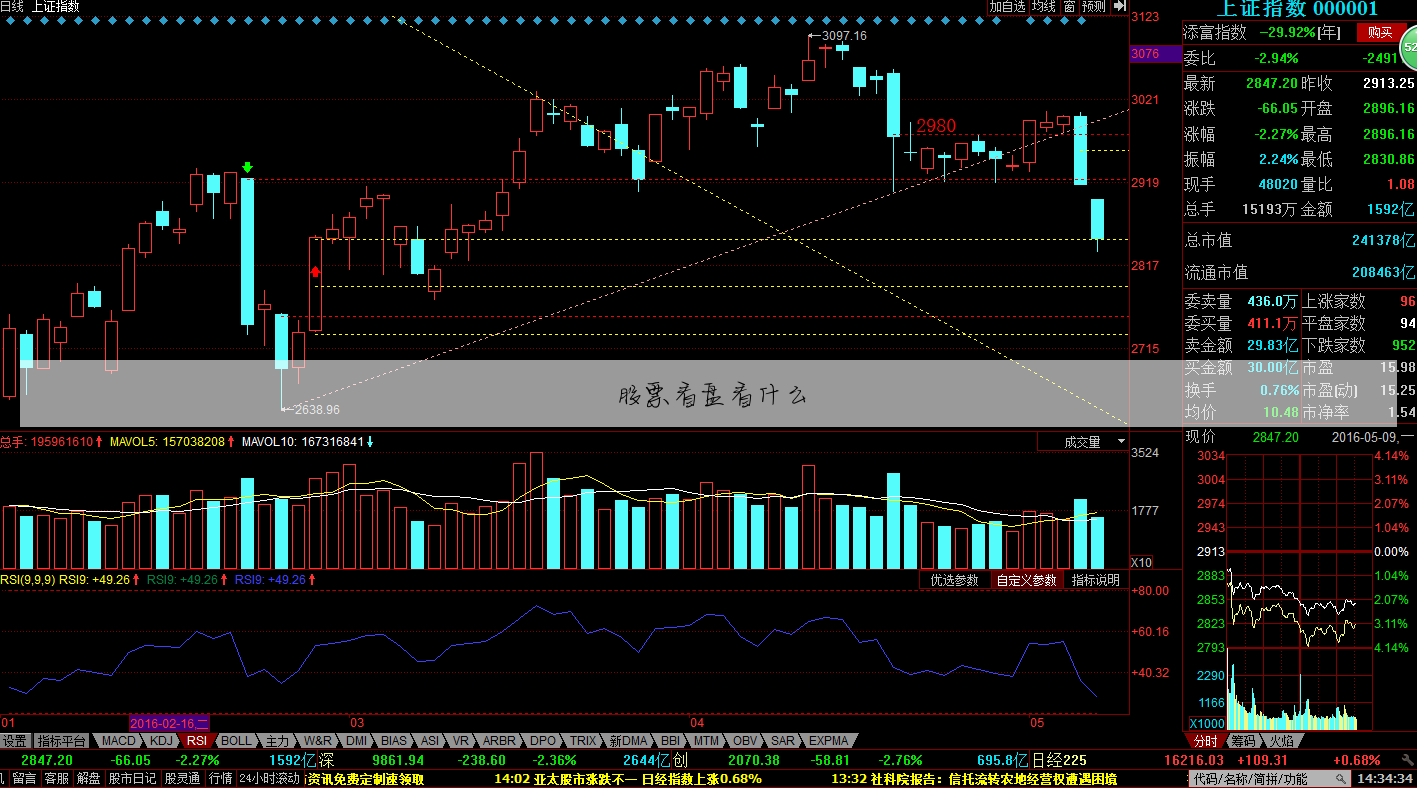Click the 2016-02-16 date marker on timeline

point(170,722)
